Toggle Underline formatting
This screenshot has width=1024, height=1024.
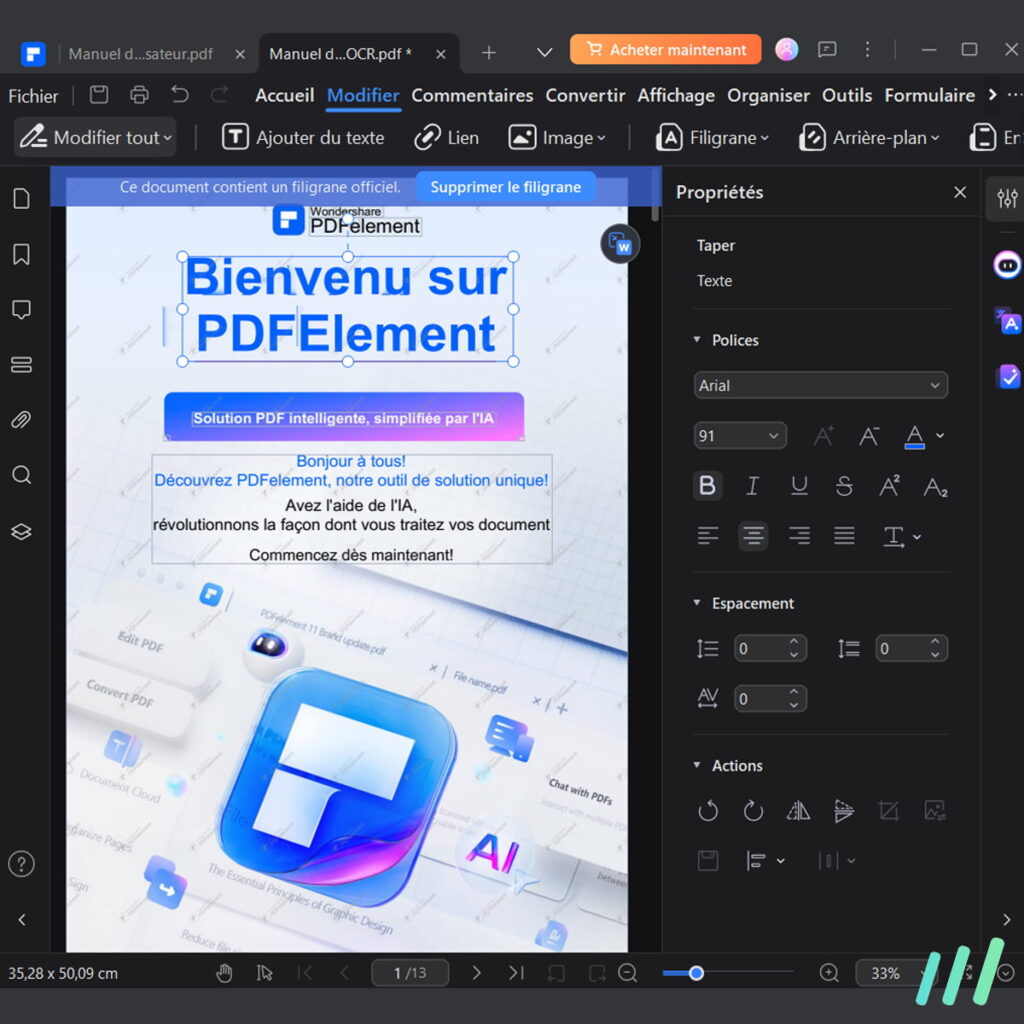tap(799, 486)
